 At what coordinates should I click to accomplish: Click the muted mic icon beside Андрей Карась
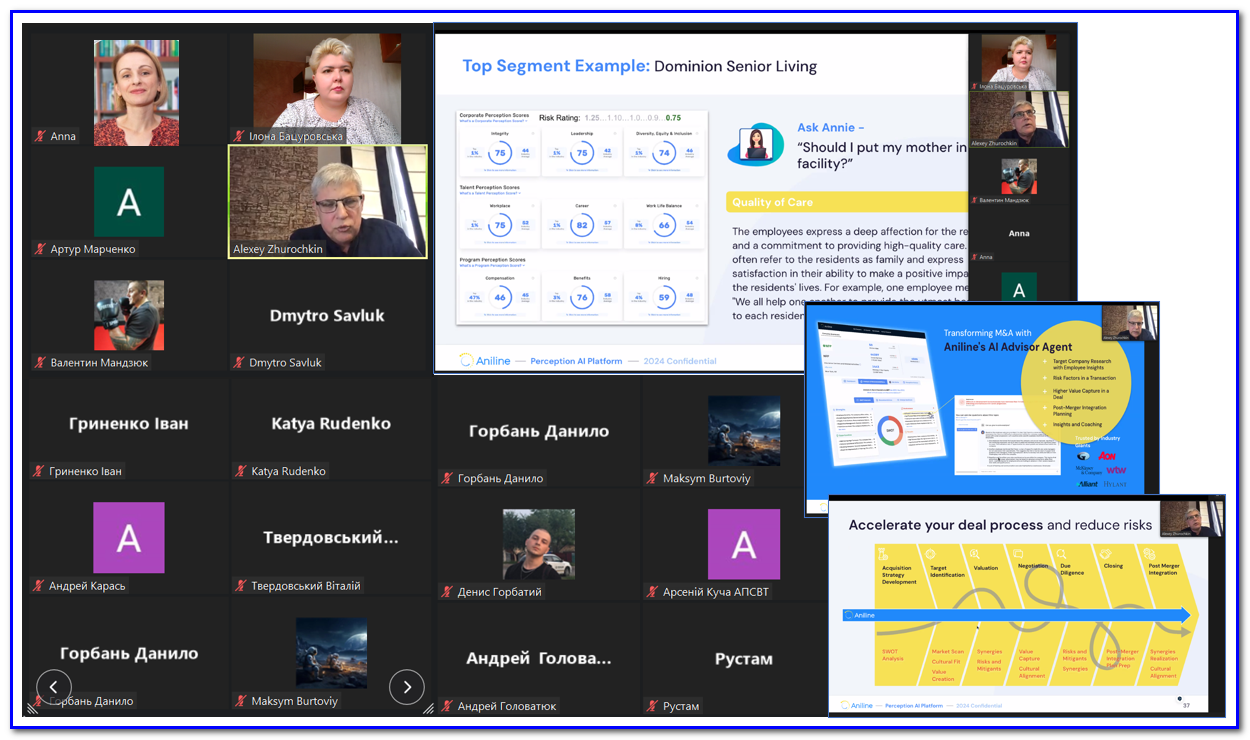point(40,585)
